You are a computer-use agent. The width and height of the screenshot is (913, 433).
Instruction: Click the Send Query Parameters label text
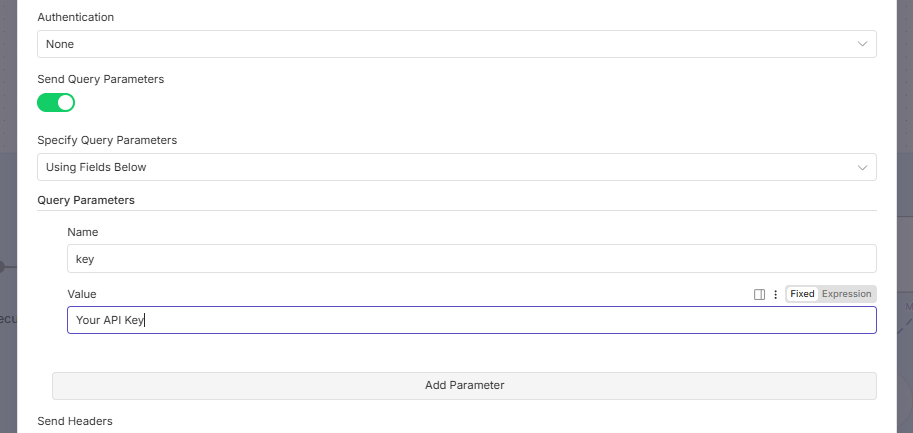pos(100,78)
